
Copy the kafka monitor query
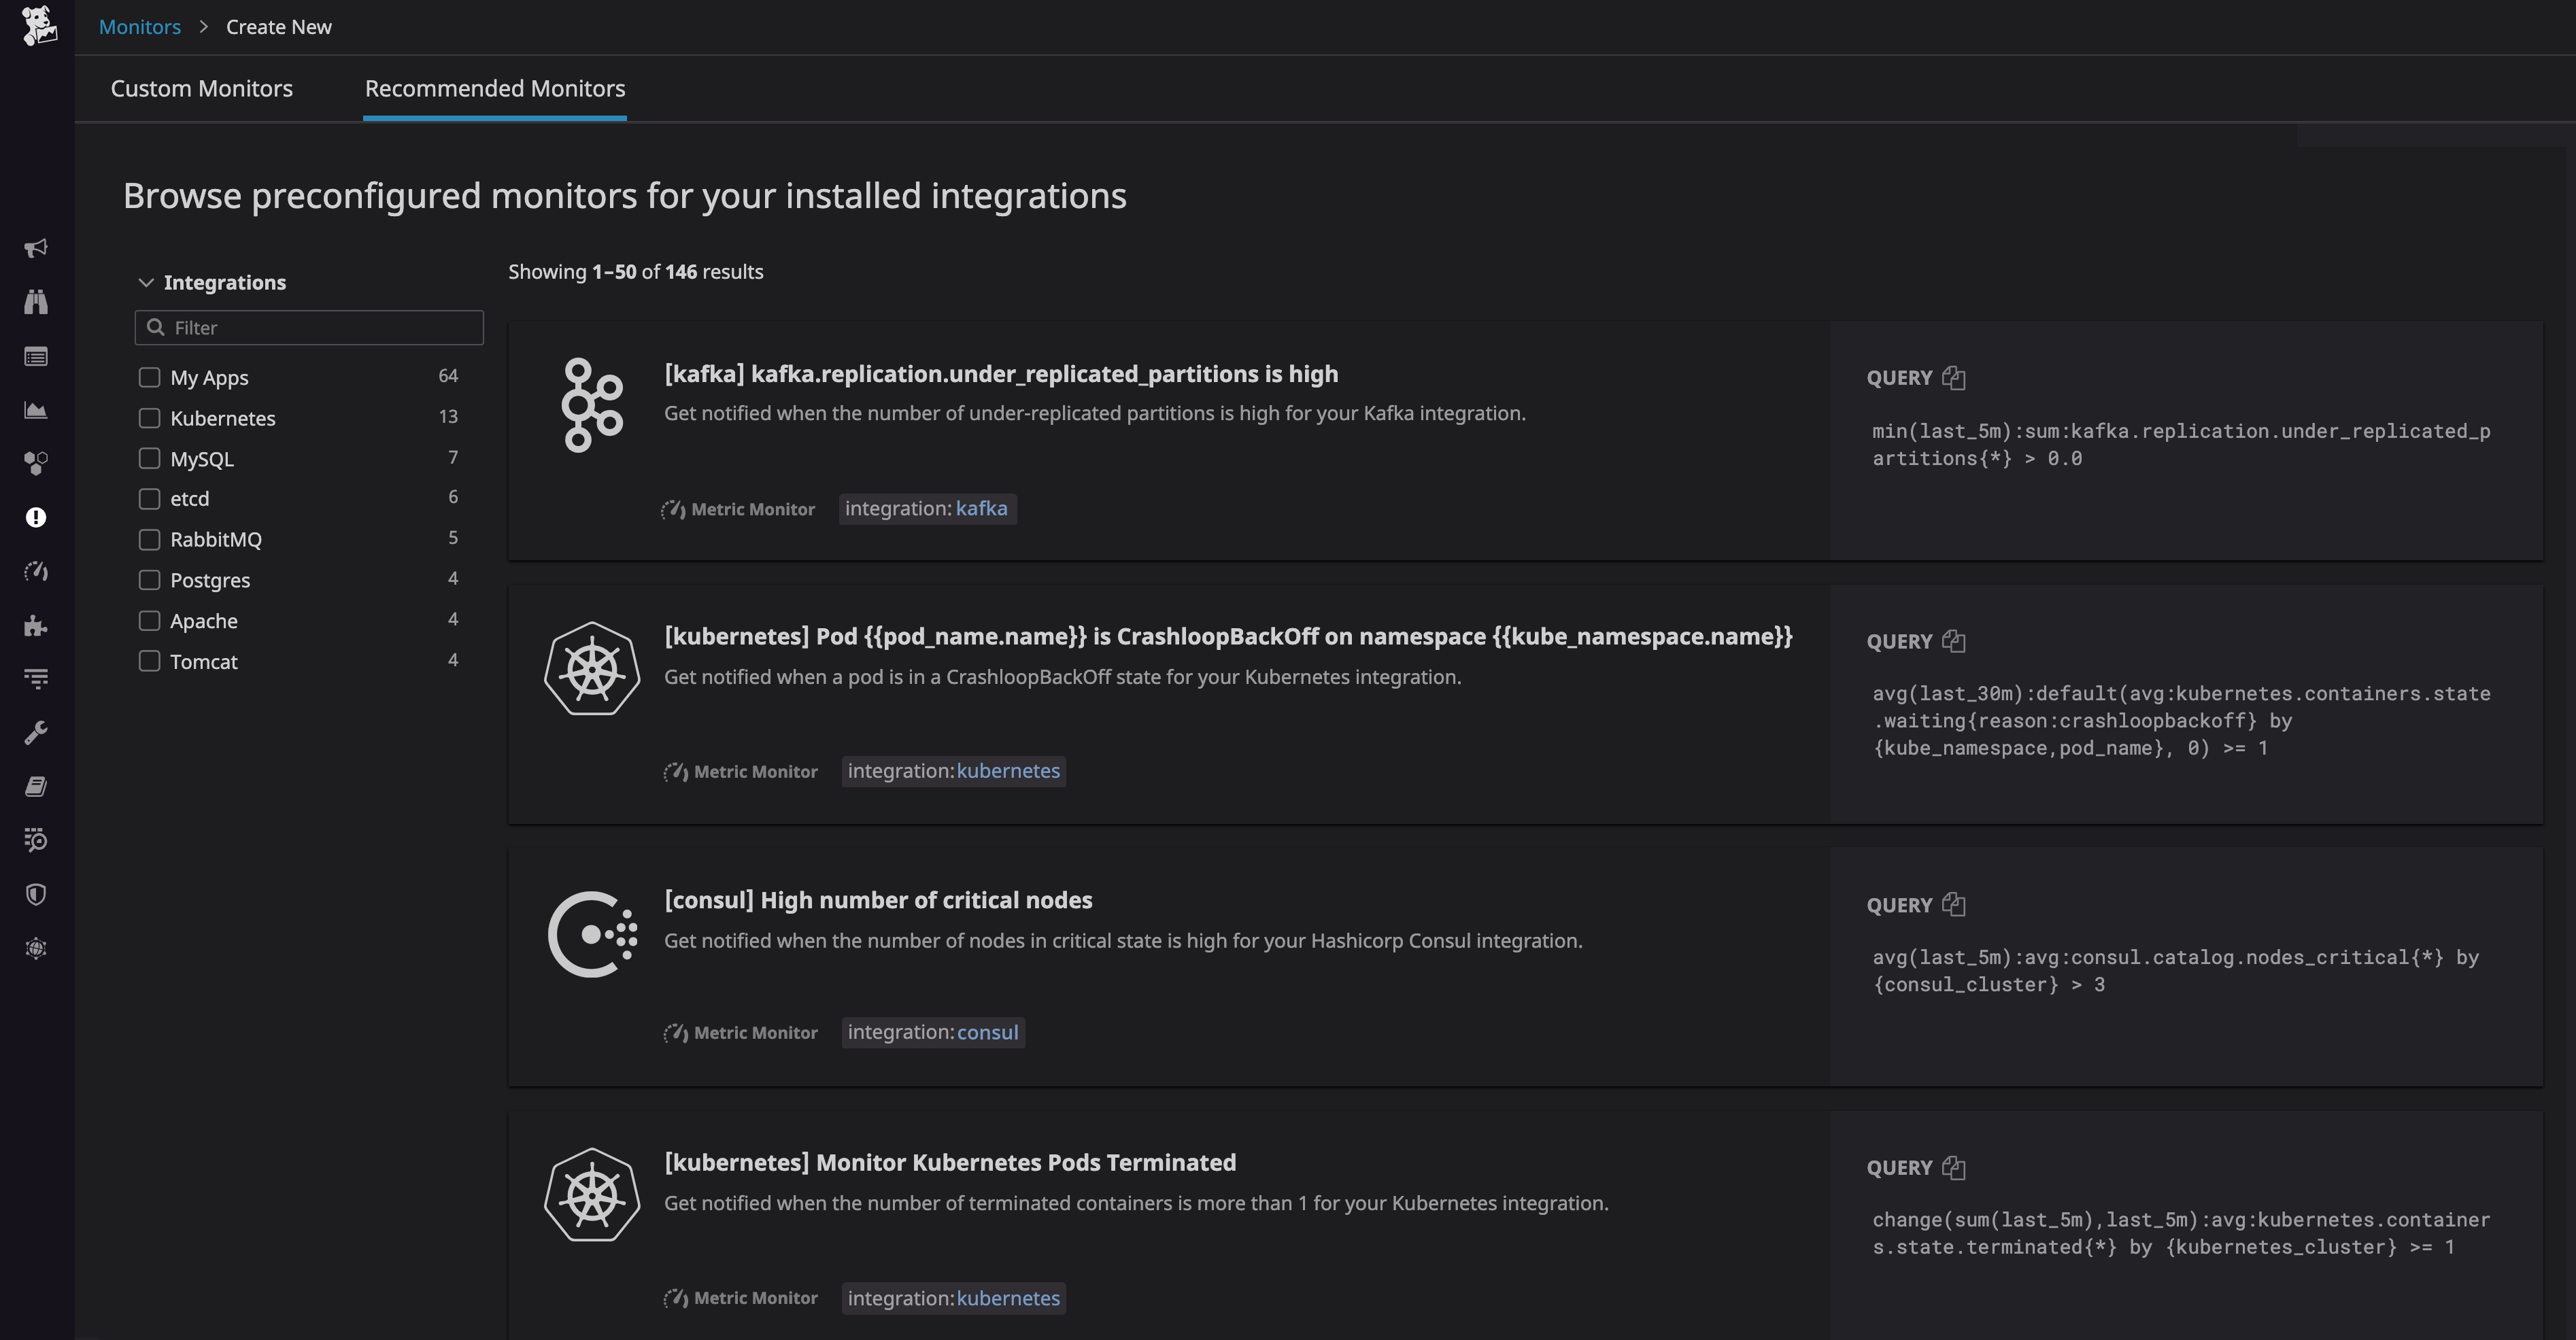1953,378
